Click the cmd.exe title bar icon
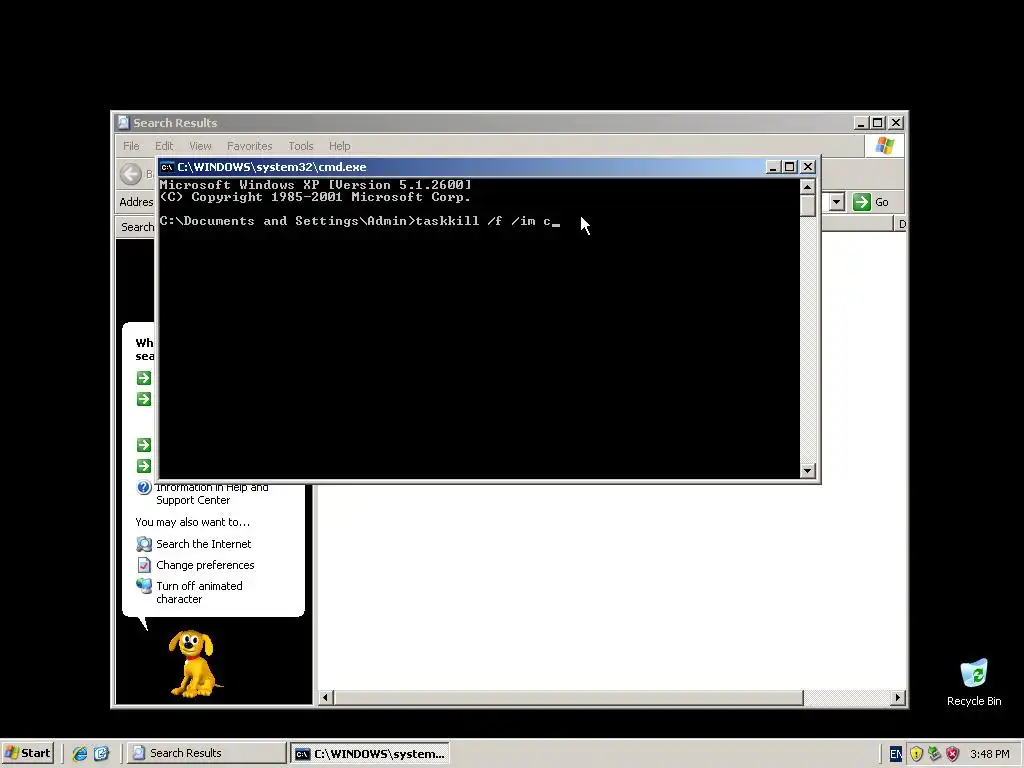1024x768 pixels. tap(167, 167)
